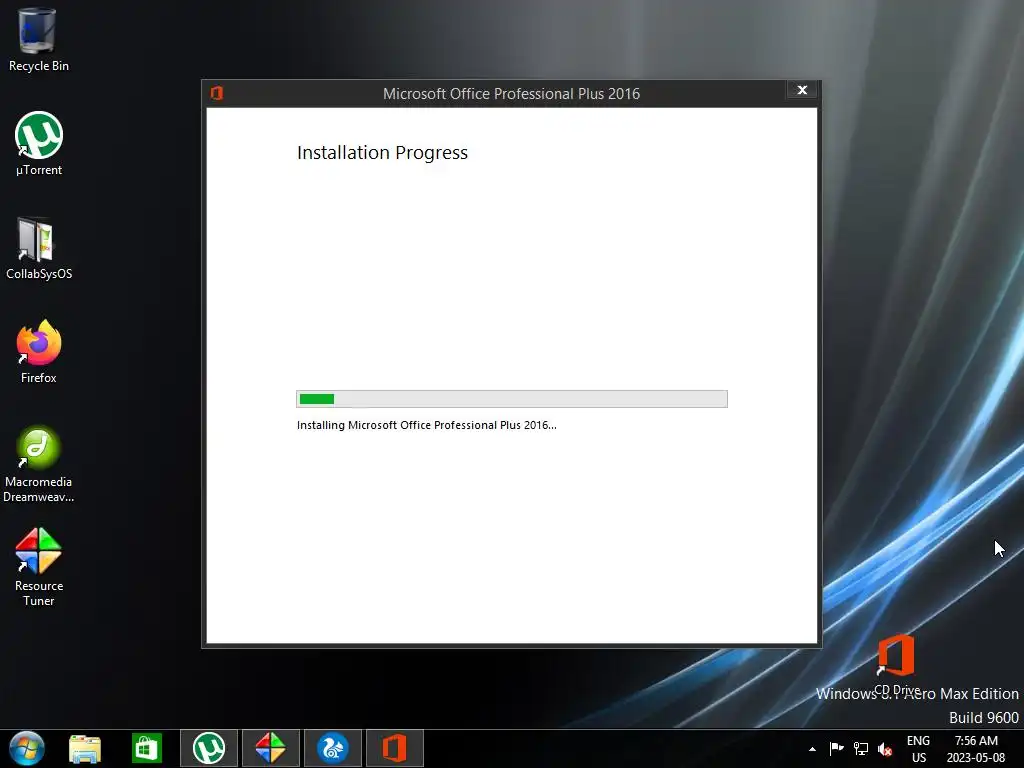Open the Recycle Bin desktop icon
The image size is (1024, 768).
pyautogui.click(x=38, y=39)
